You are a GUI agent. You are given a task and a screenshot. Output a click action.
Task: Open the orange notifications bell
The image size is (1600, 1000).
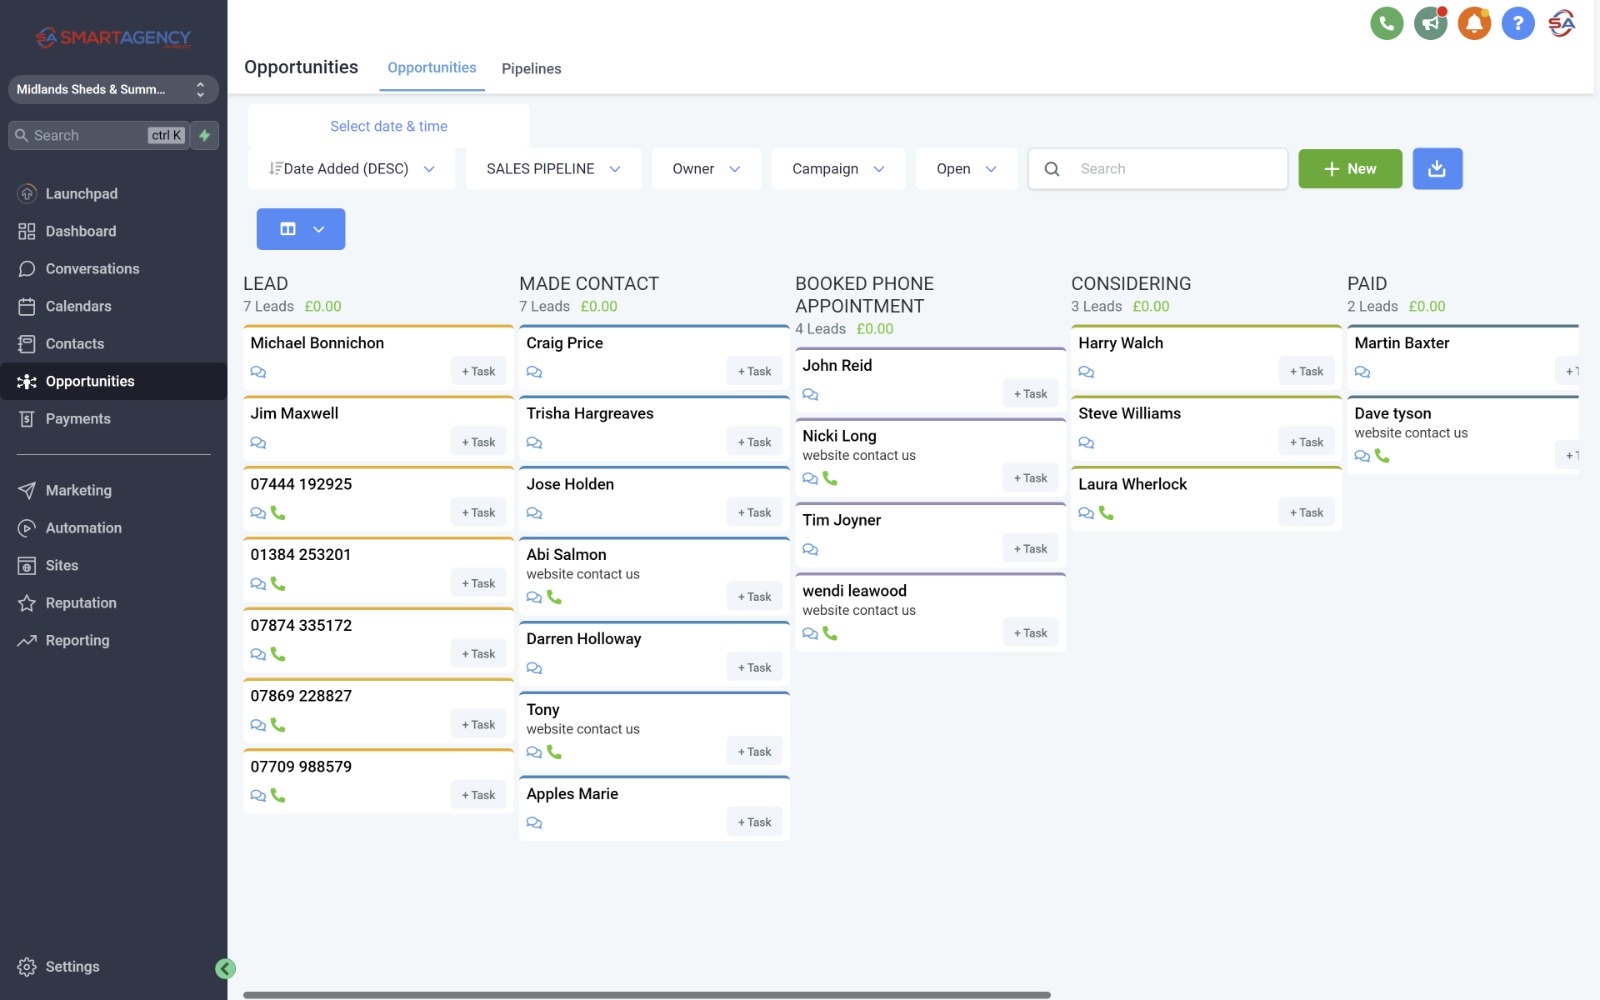1474,23
